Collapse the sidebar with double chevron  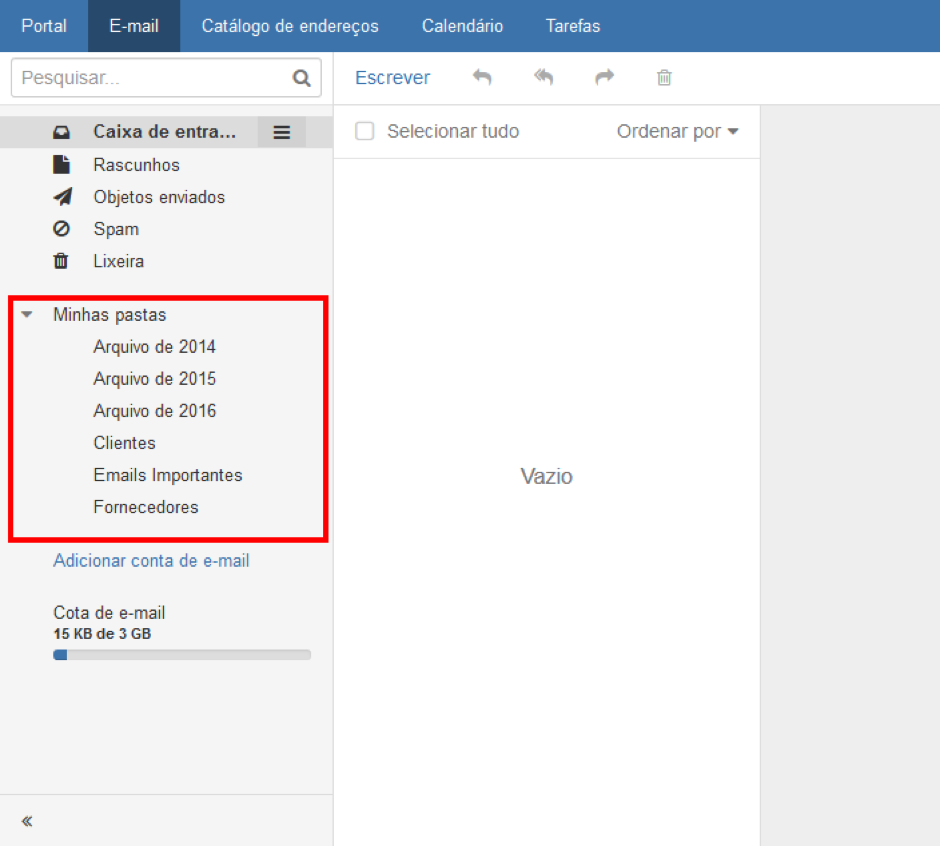27,821
